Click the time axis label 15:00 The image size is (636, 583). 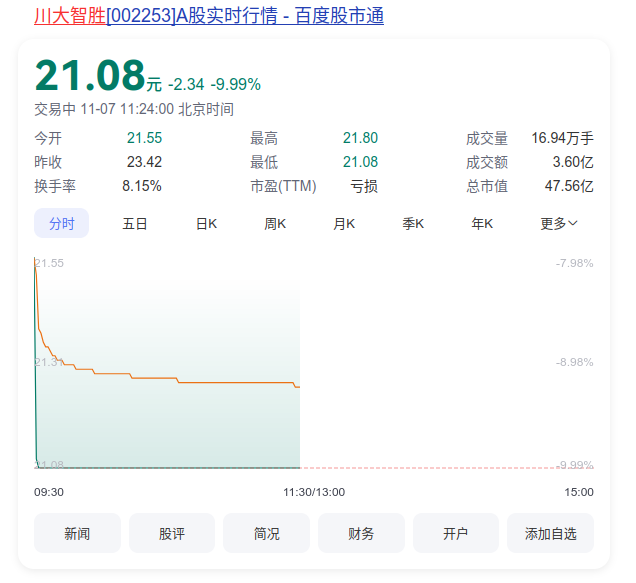point(579,492)
